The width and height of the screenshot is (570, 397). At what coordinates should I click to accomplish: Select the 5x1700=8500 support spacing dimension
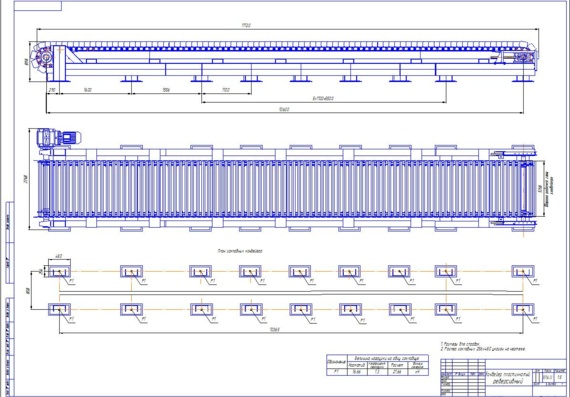[x=324, y=100]
